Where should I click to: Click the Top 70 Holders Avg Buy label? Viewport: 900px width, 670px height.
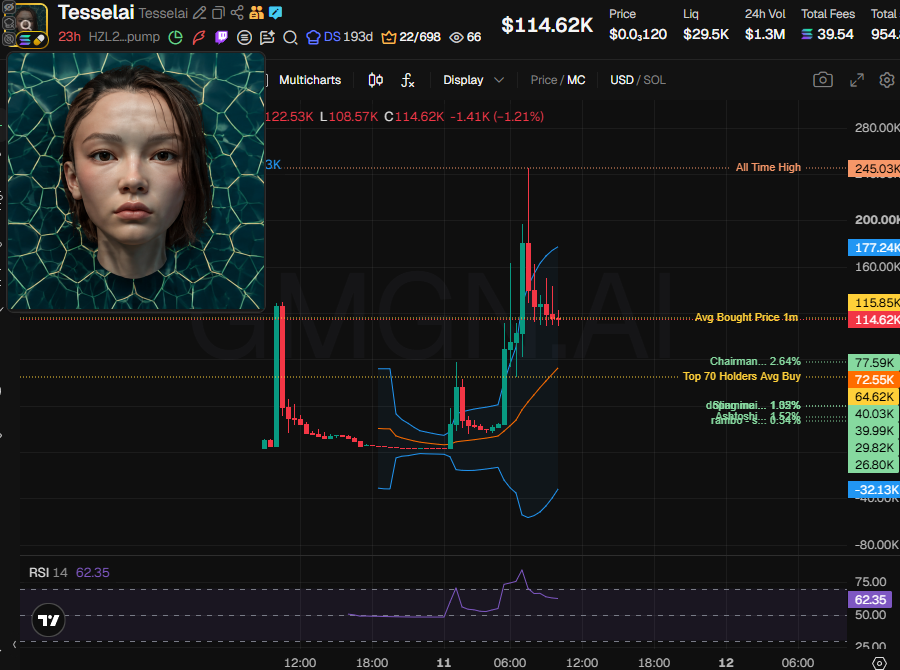[742, 376]
